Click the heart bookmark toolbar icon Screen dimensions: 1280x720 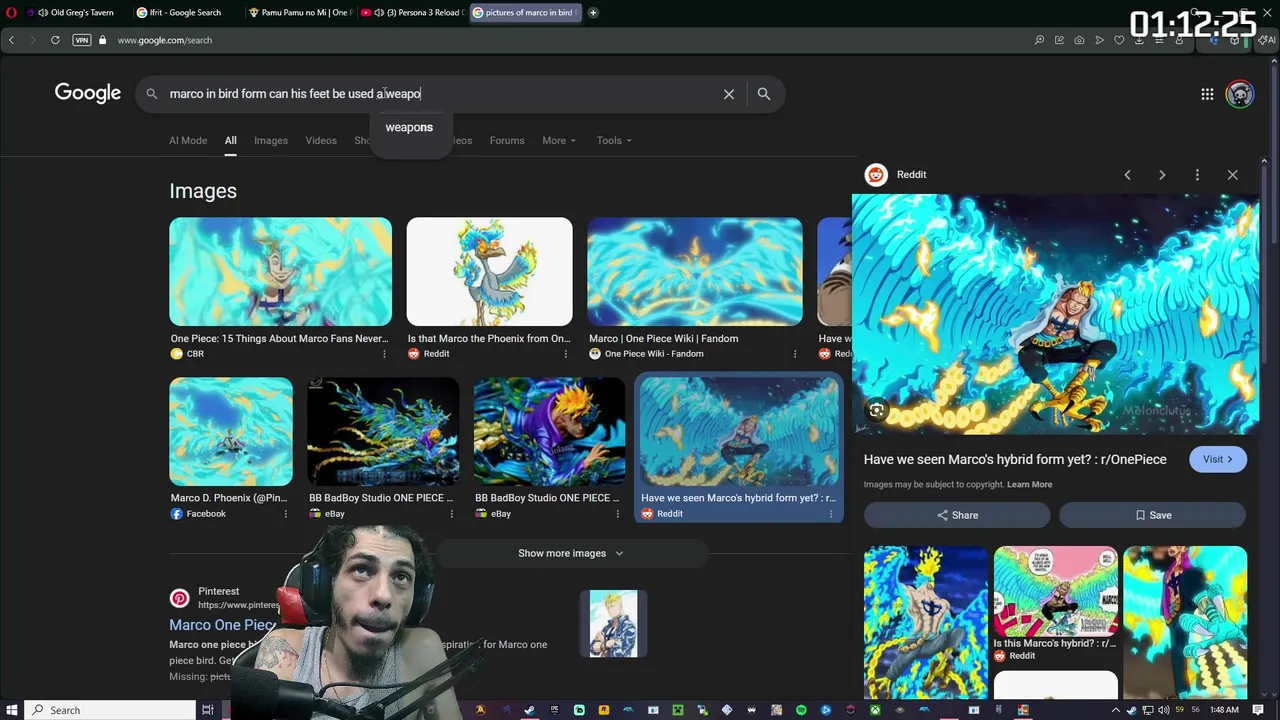(1119, 40)
